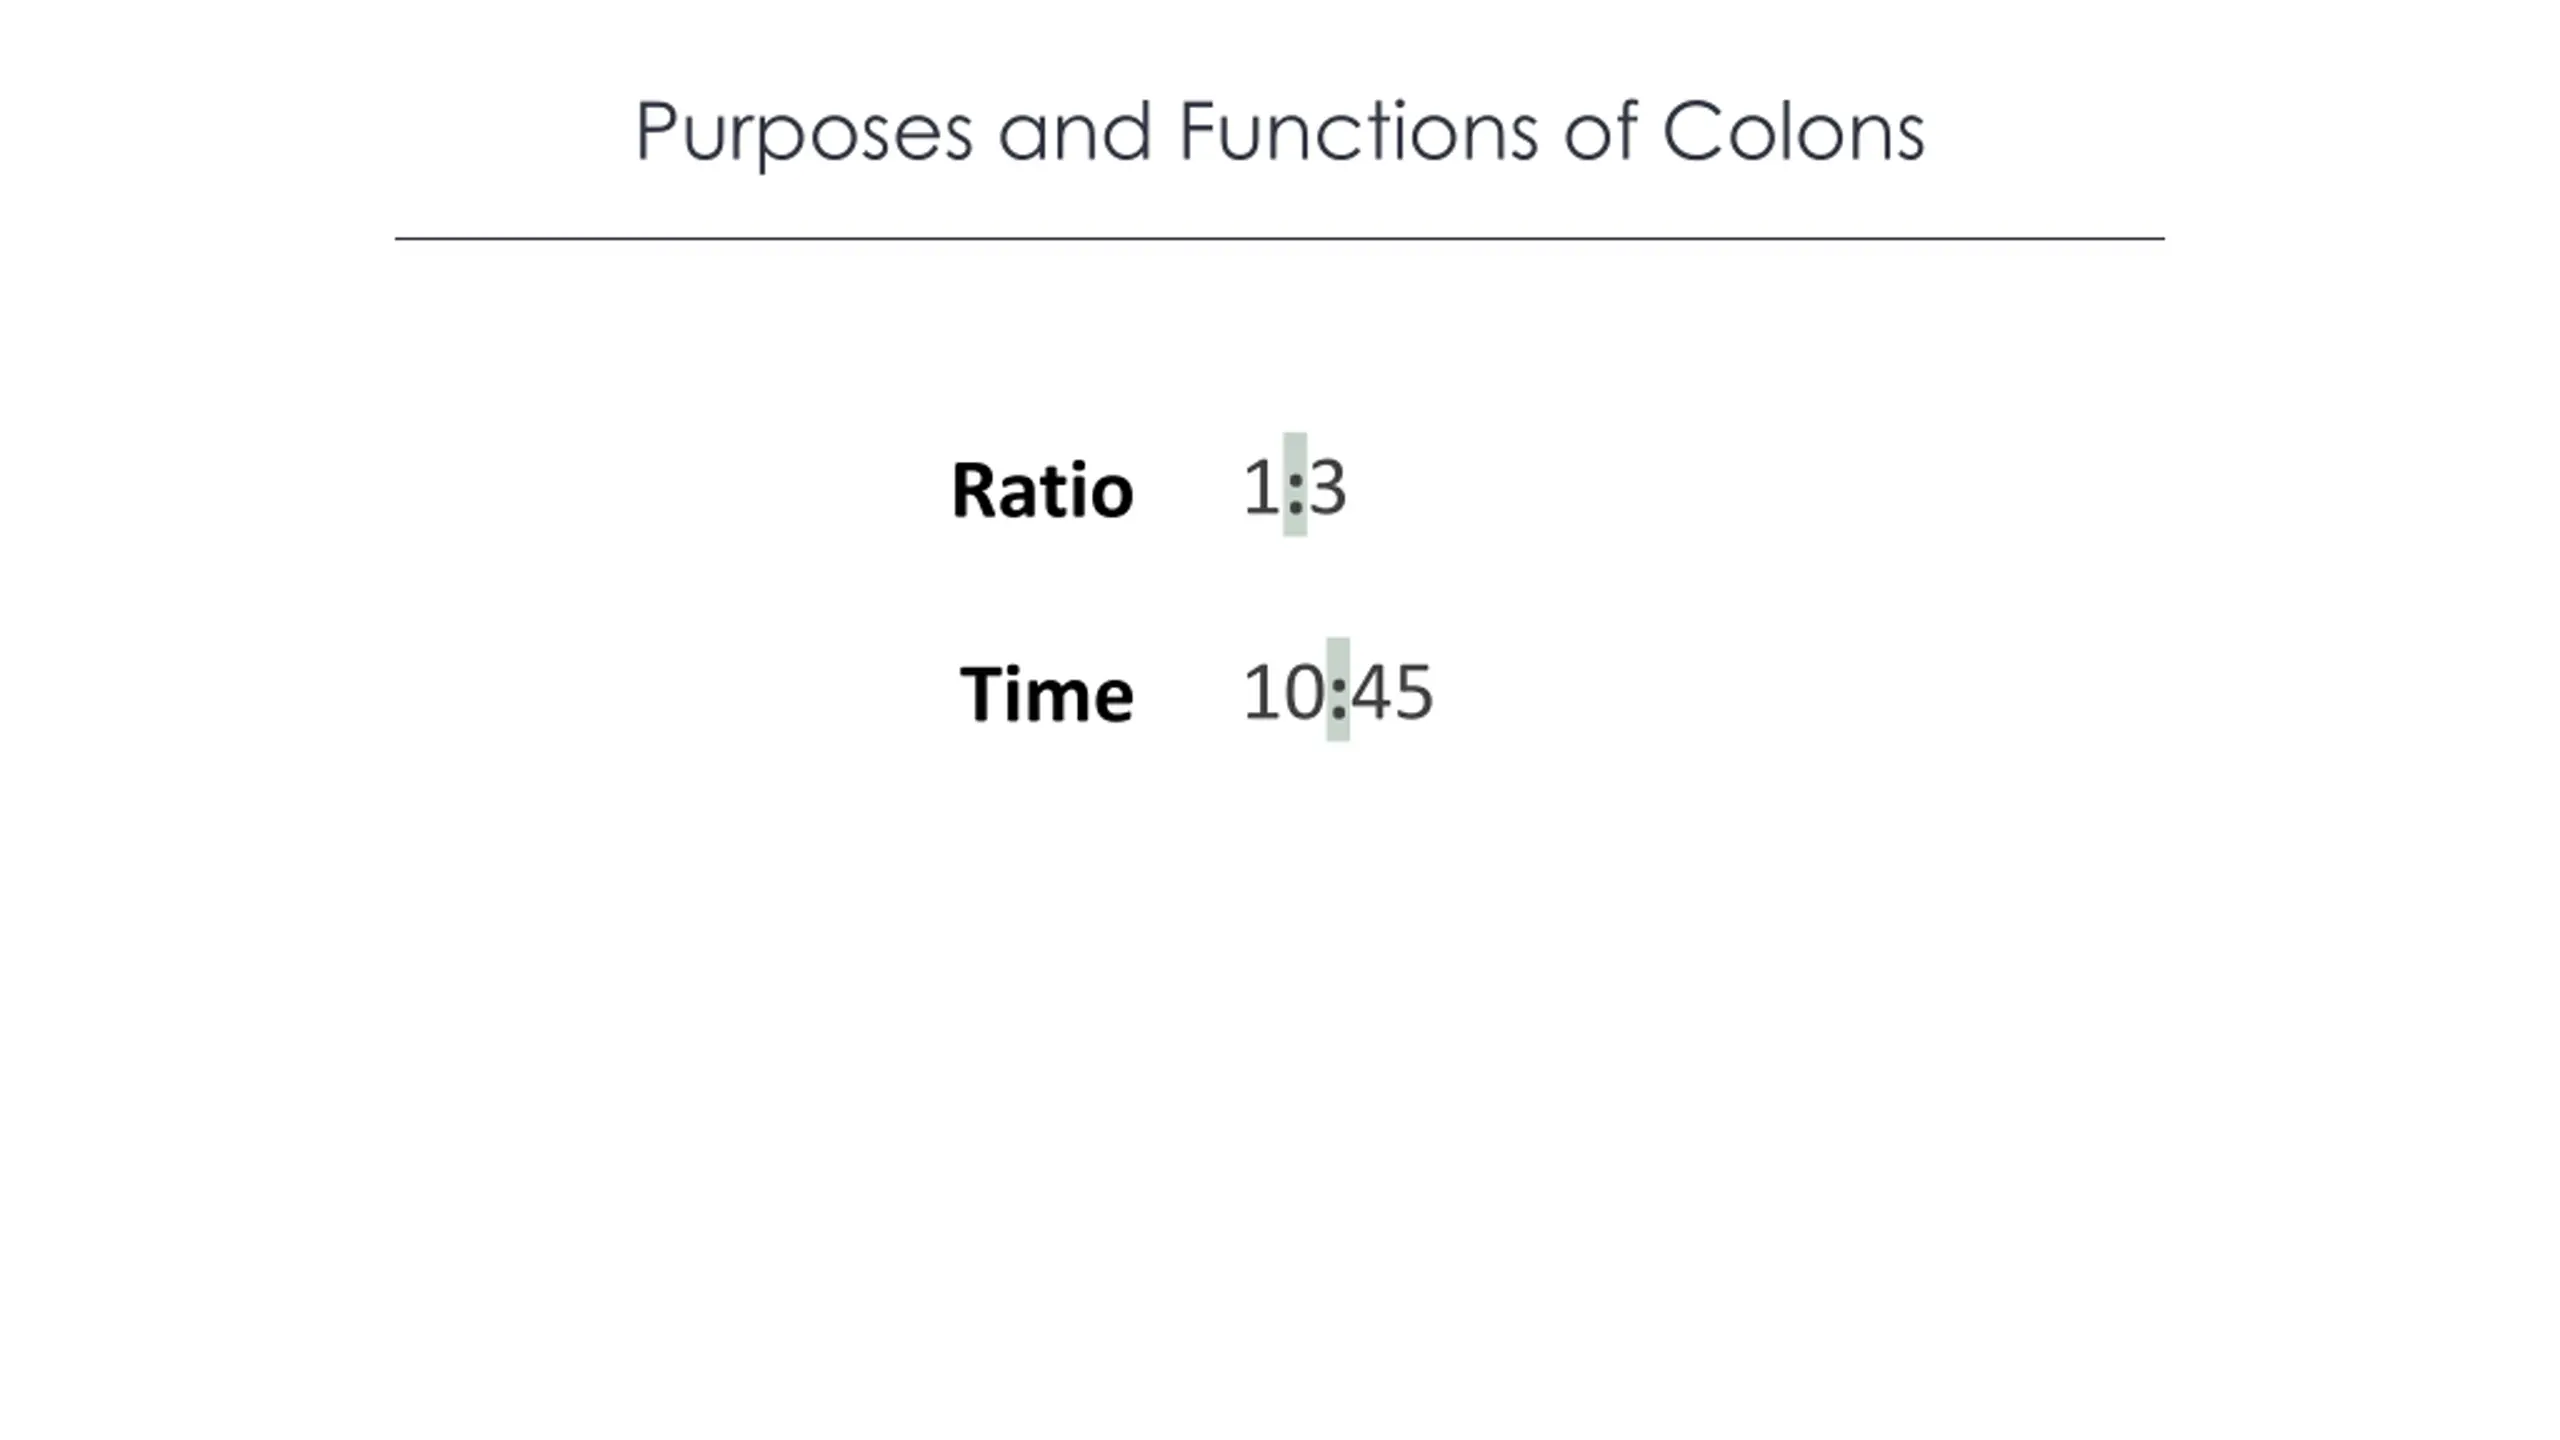Image resolution: width=2560 pixels, height=1440 pixels.
Task: Click the digit 3 in the ratio example
Action: point(1328,487)
